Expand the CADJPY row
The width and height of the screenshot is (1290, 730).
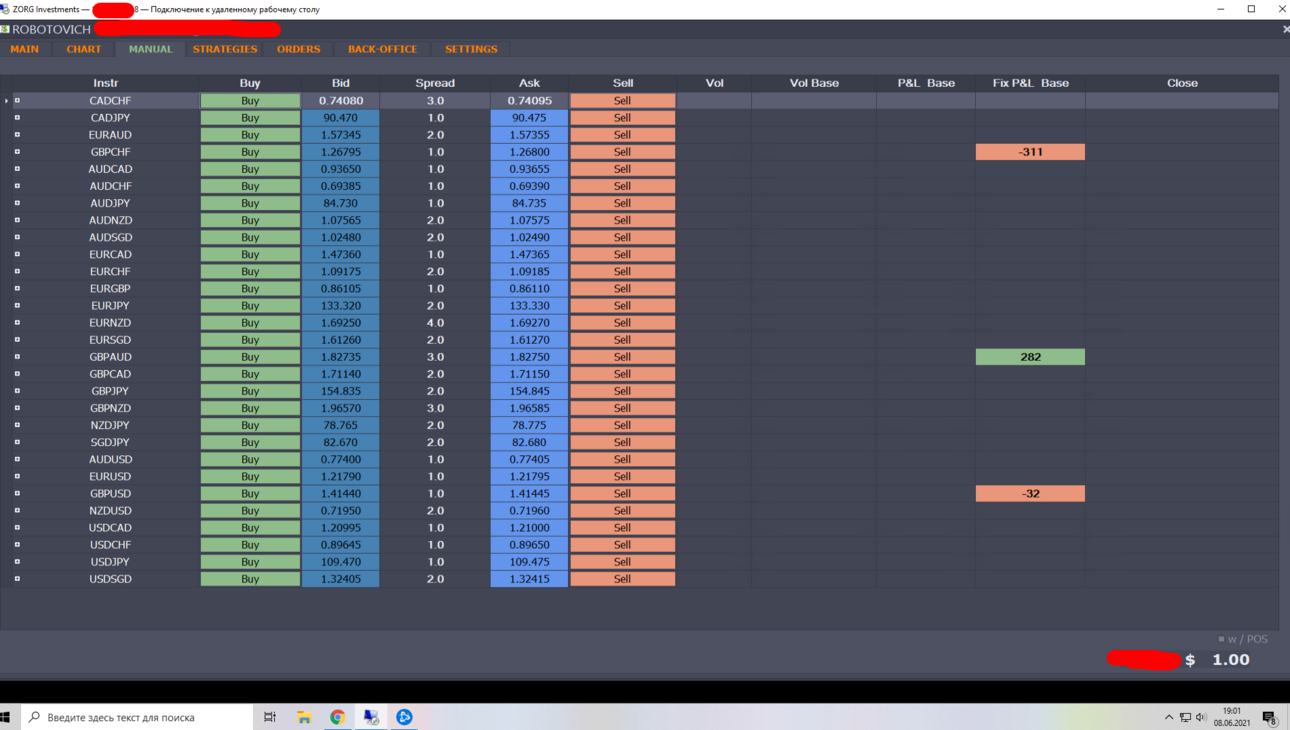[x=17, y=118]
